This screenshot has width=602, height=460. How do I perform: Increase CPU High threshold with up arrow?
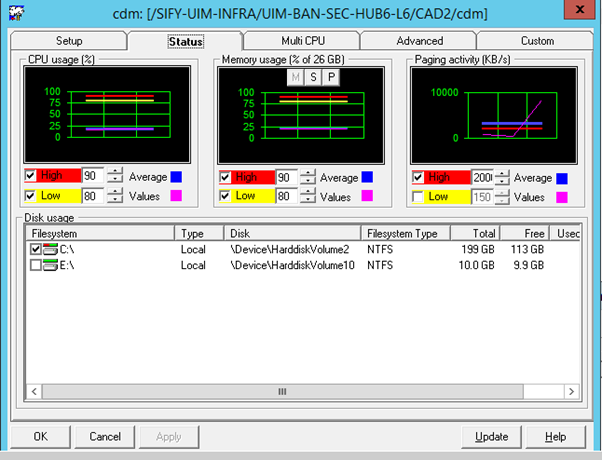pos(115,171)
